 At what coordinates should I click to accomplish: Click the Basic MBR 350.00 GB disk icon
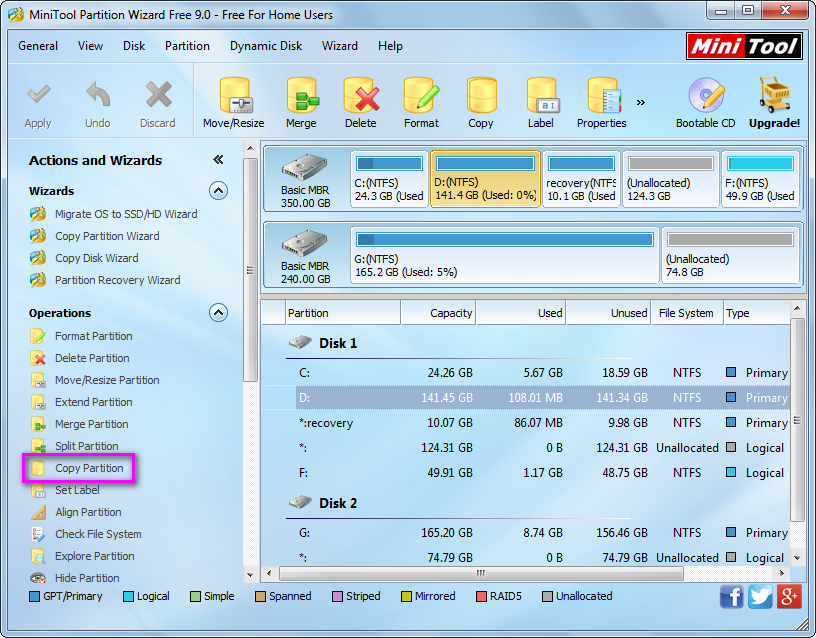pos(305,168)
